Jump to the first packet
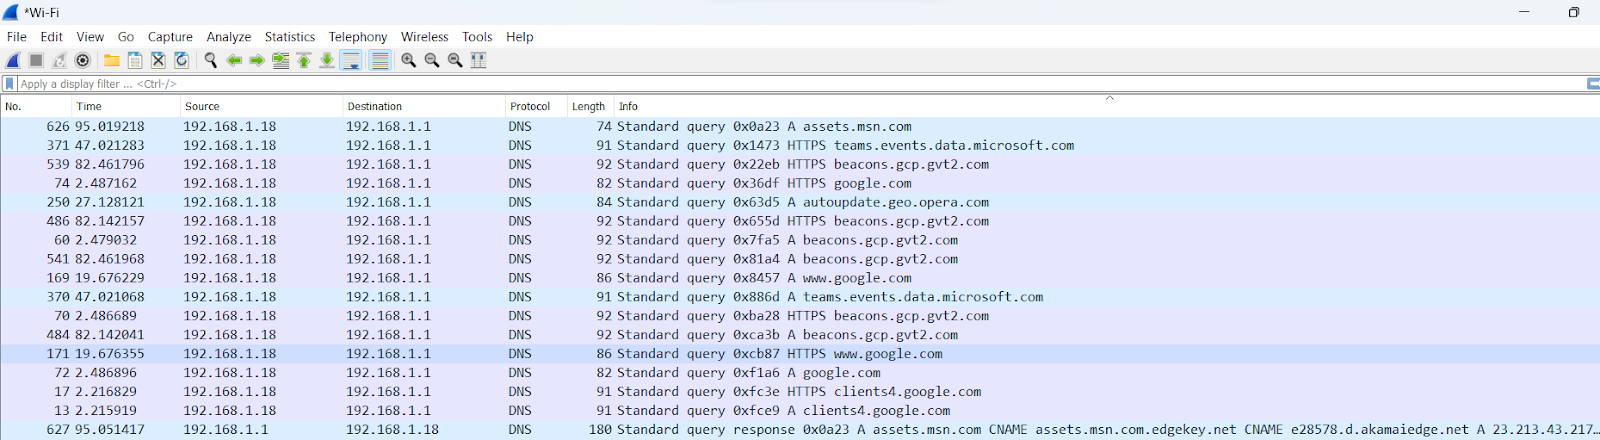The image size is (1600, 440). coord(304,60)
